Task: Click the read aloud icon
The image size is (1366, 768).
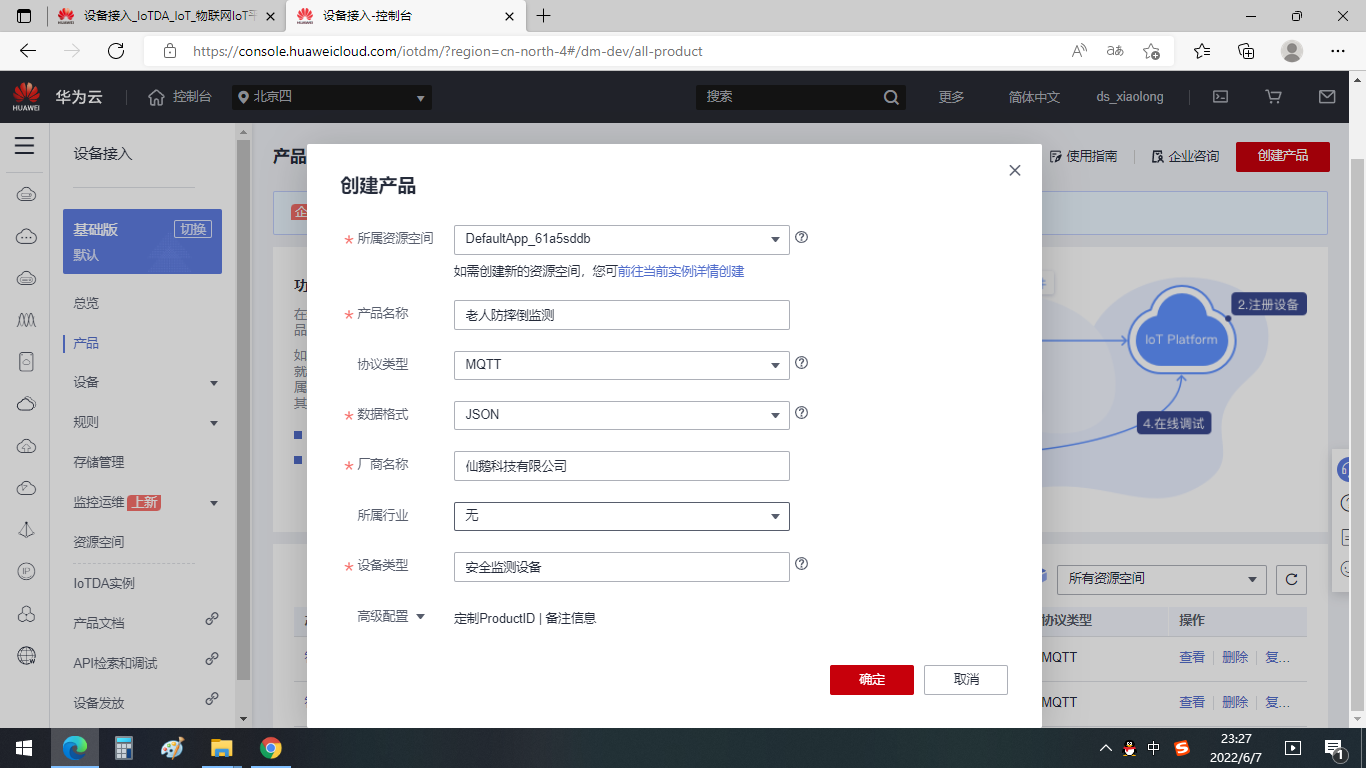Action: [x=1079, y=51]
